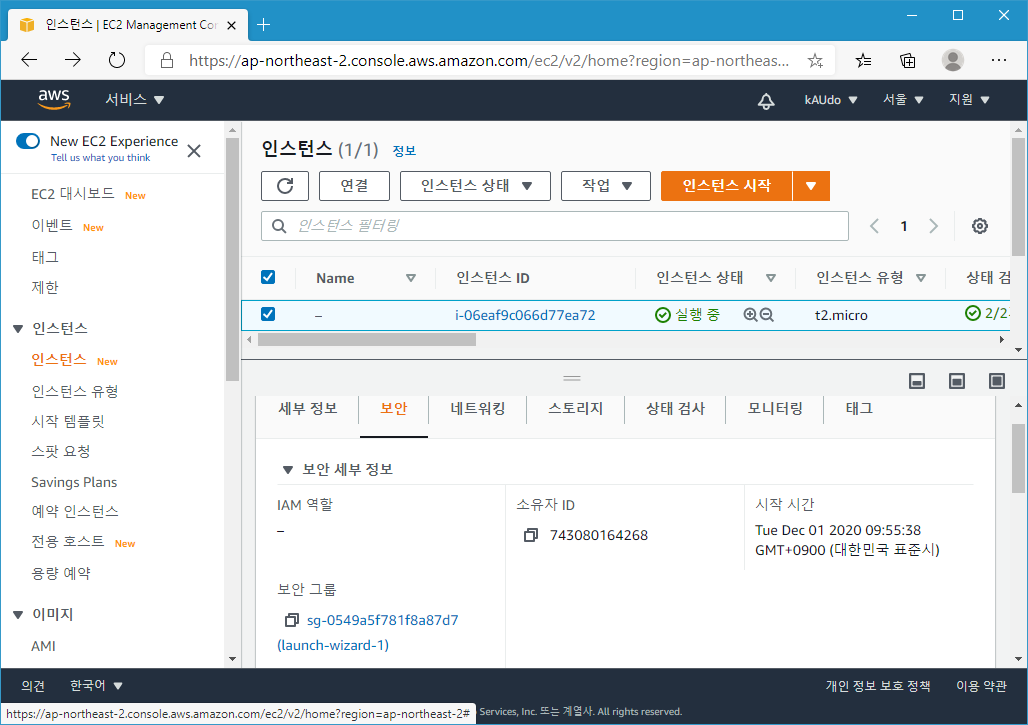The image size is (1028, 725).
Task: Open the sg-0549a5f781f8a87d7 security group link
Action: pos(382,620)
